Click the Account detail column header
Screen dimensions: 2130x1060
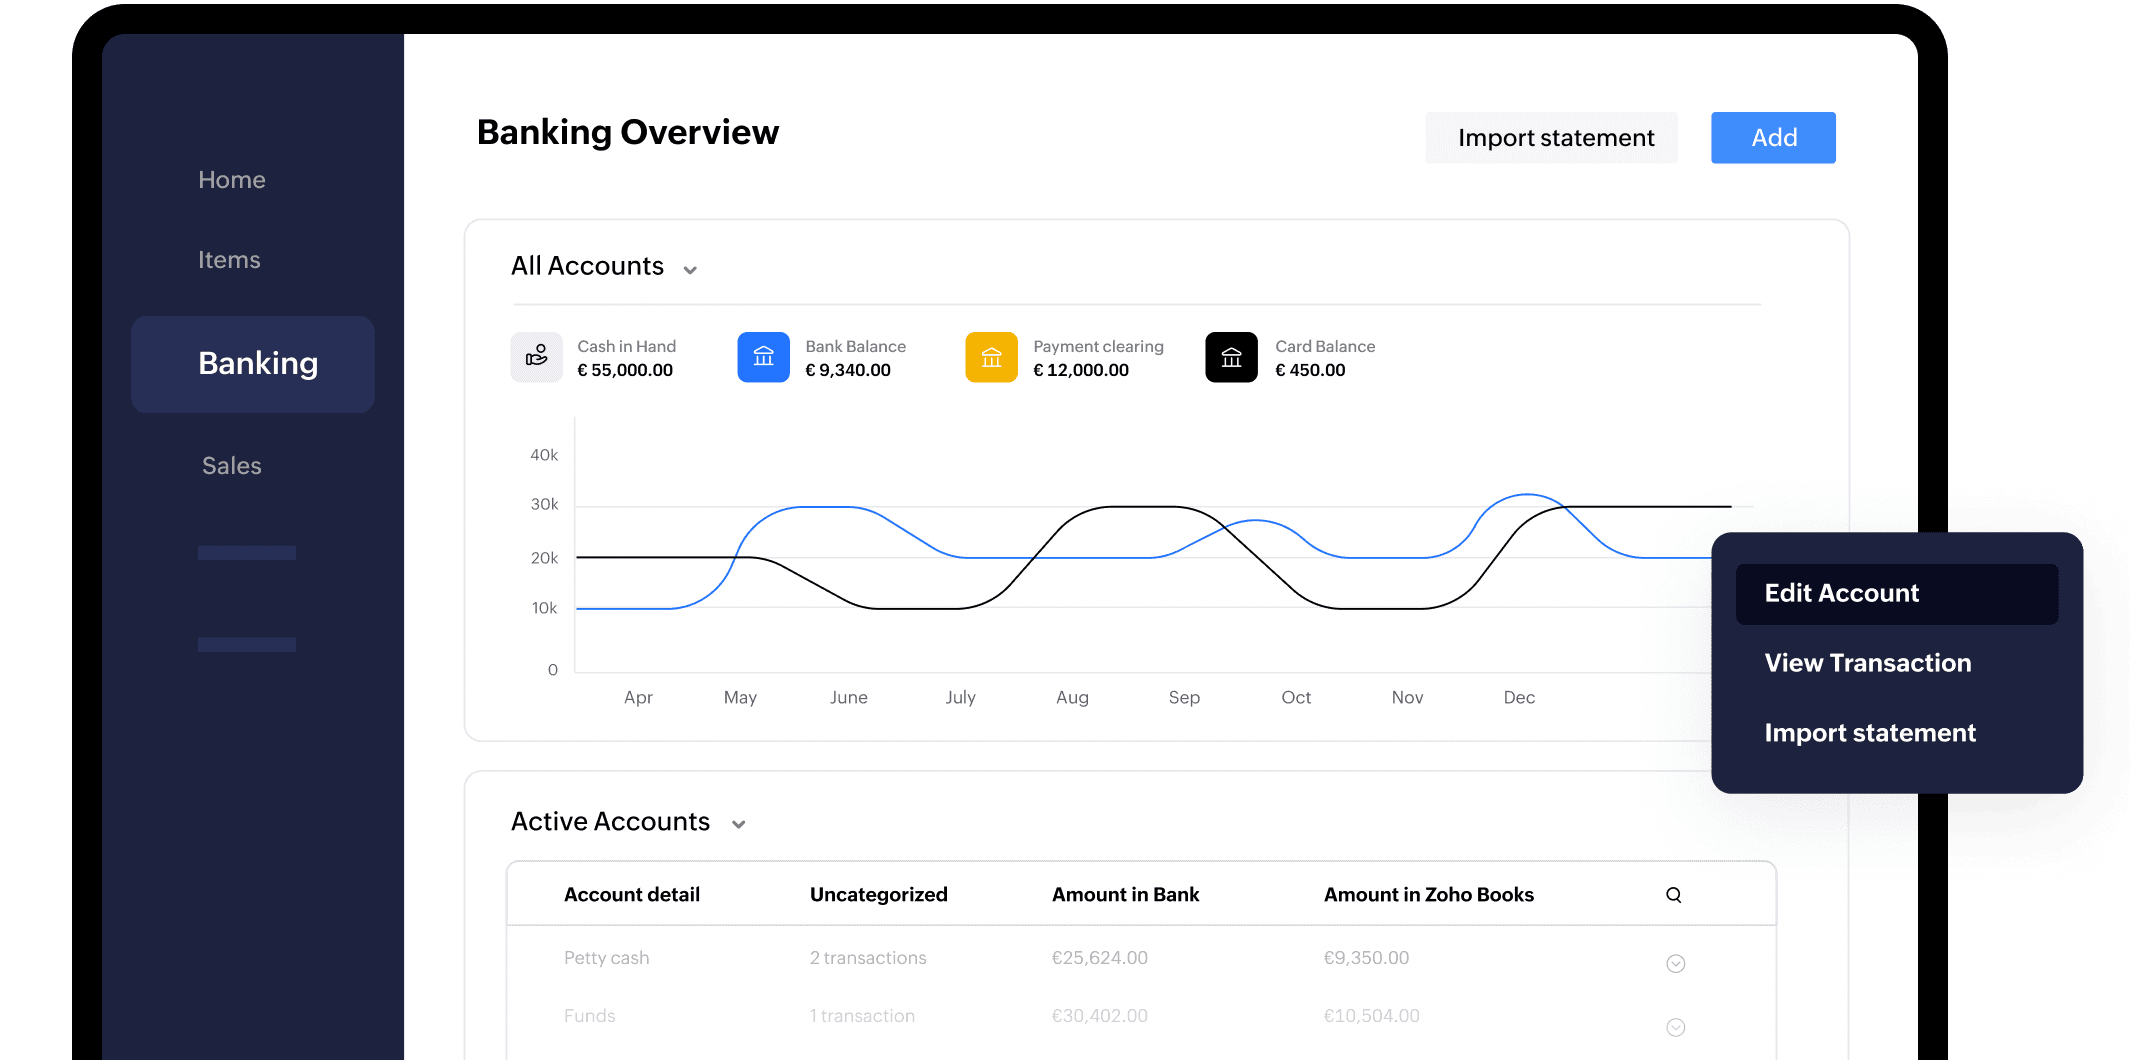(632, 895)
